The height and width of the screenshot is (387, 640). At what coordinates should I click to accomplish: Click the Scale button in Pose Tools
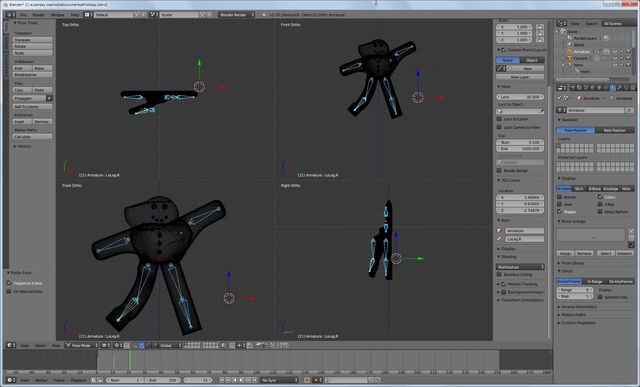tap(32, 53)
